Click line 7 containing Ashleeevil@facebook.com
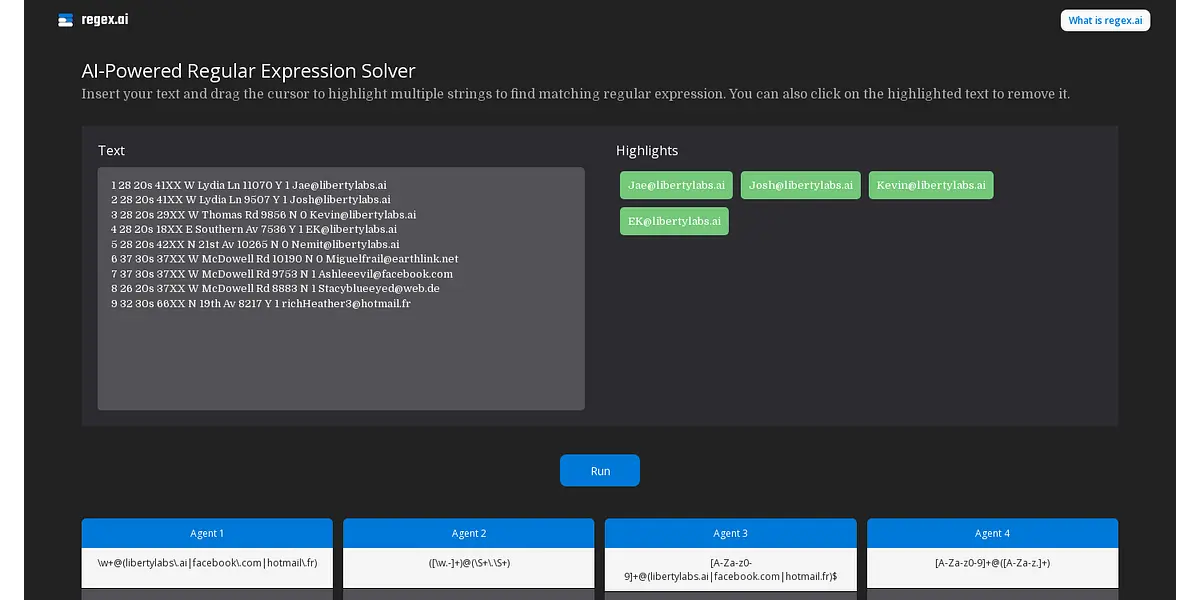This screenshot has height=600, width=1200. [x=282, y=274]
